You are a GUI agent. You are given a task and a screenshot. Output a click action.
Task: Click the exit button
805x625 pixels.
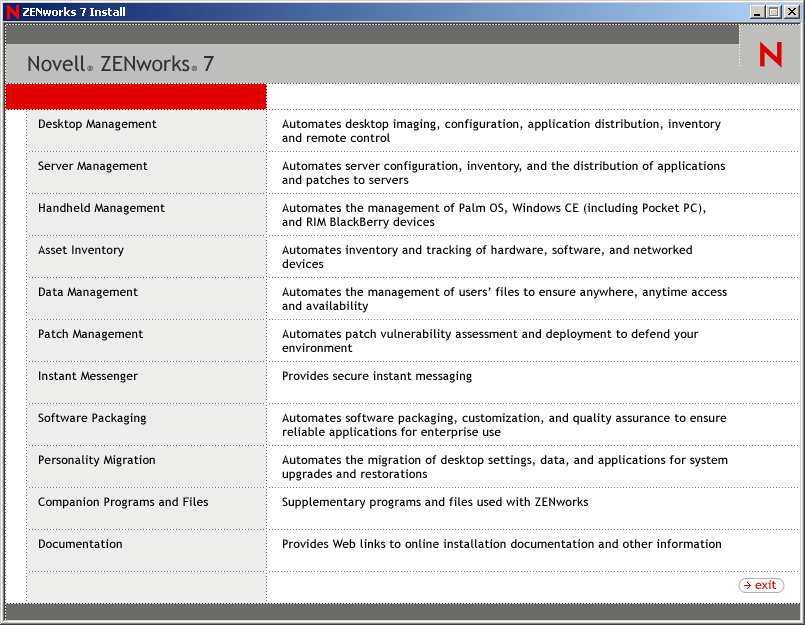point(761,585)
